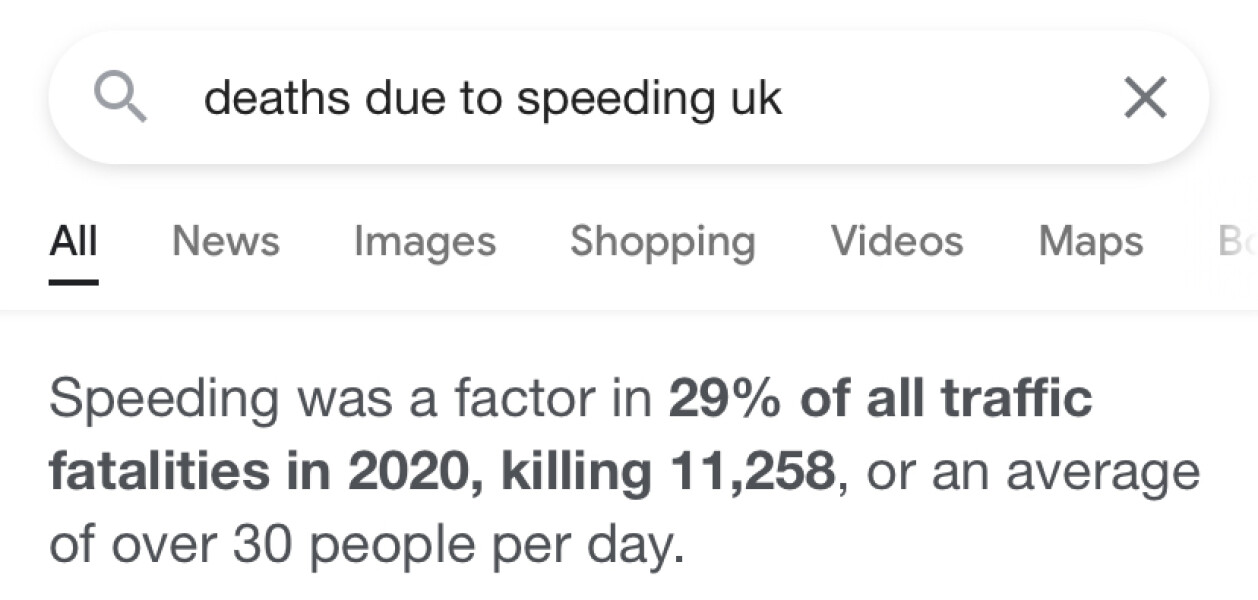Screen dimensions: 1258x600
Task: Show the Videos results tab
Action: pos(897,241)
